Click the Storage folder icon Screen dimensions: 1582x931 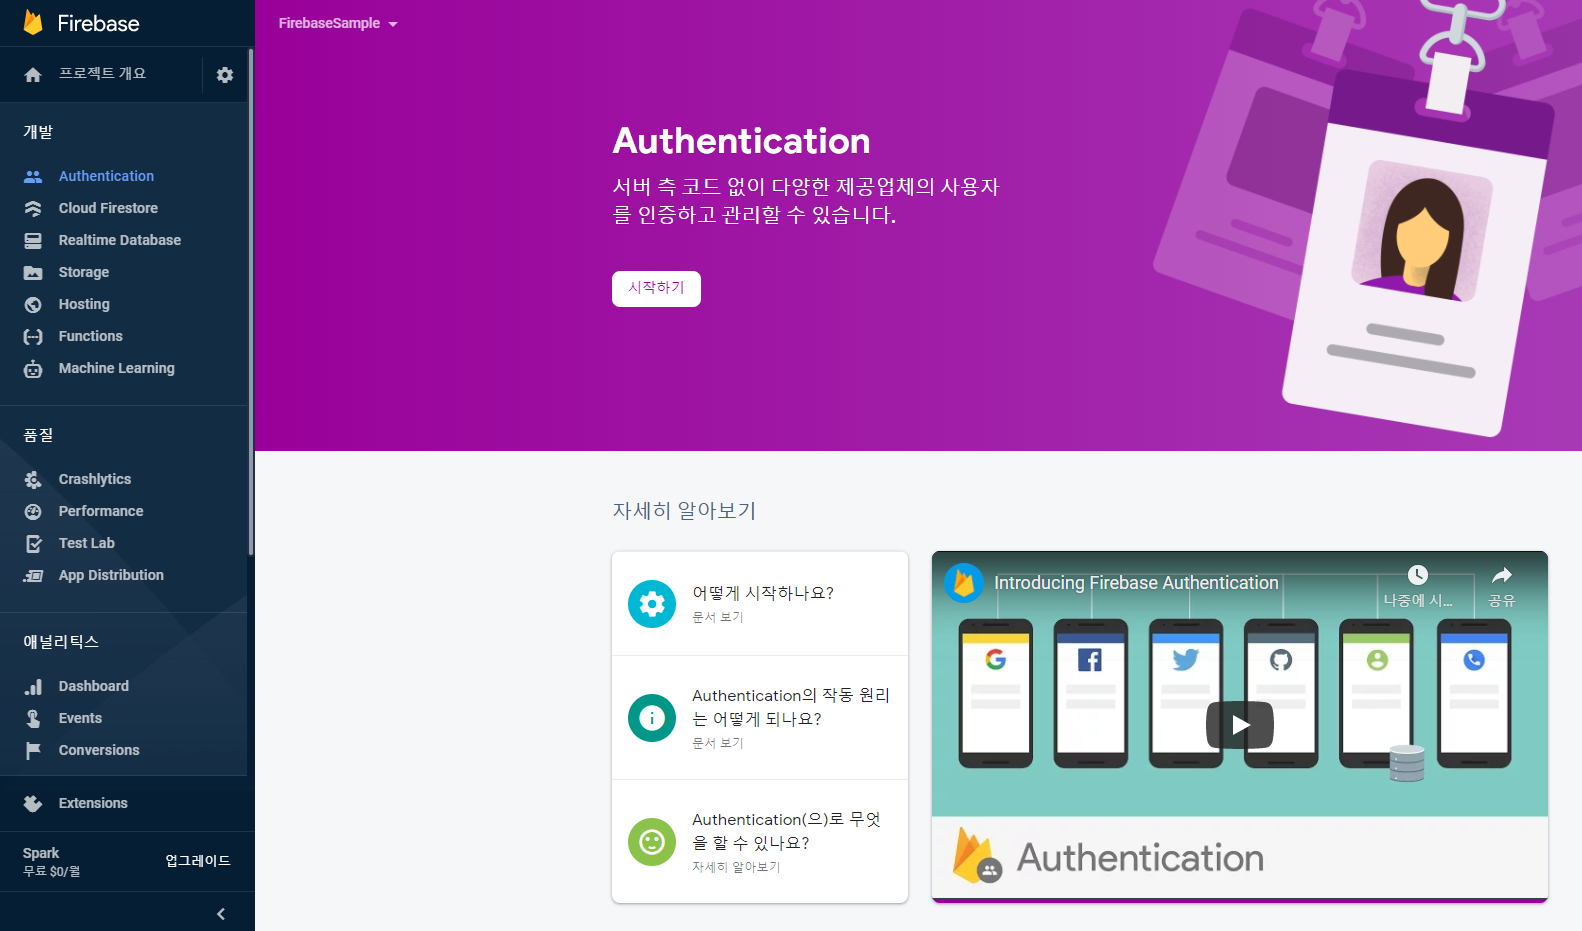33,272
